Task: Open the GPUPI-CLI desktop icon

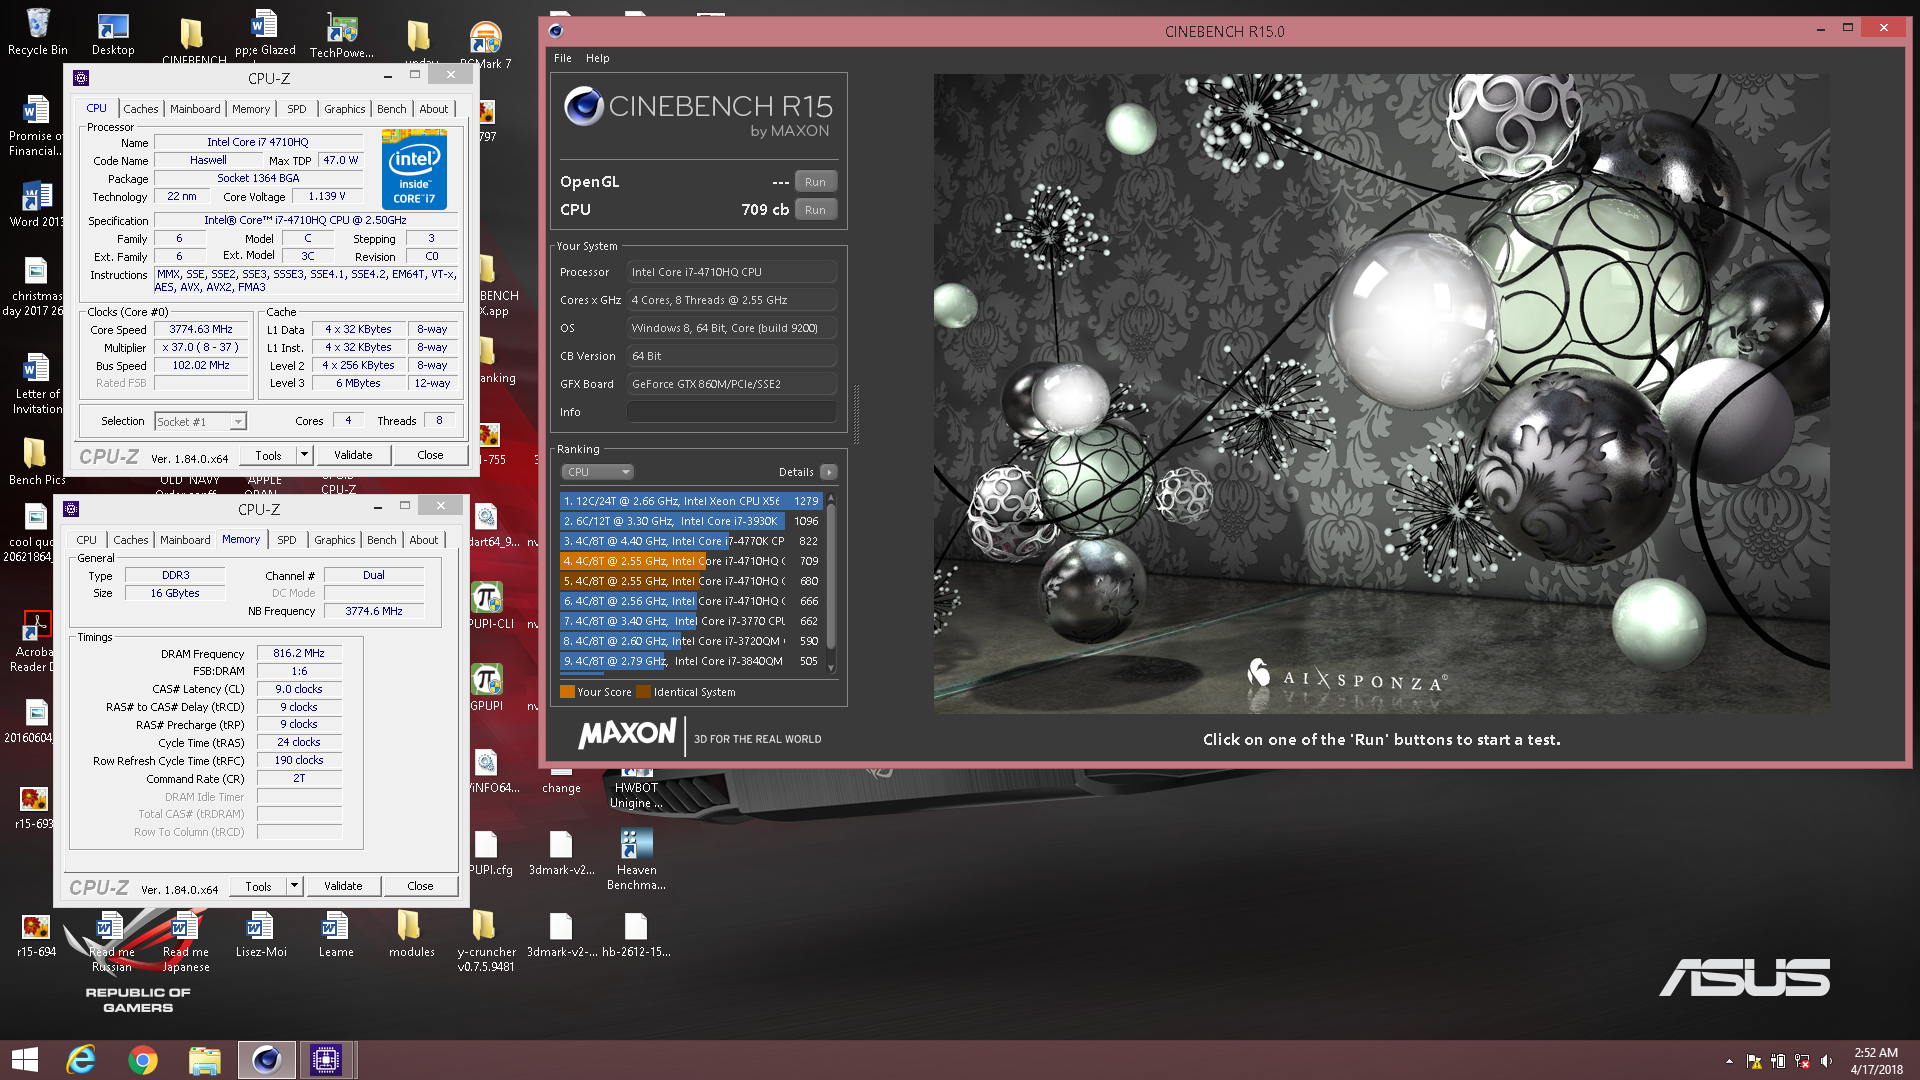Action: pyautogui.click(x=489, y=605)
